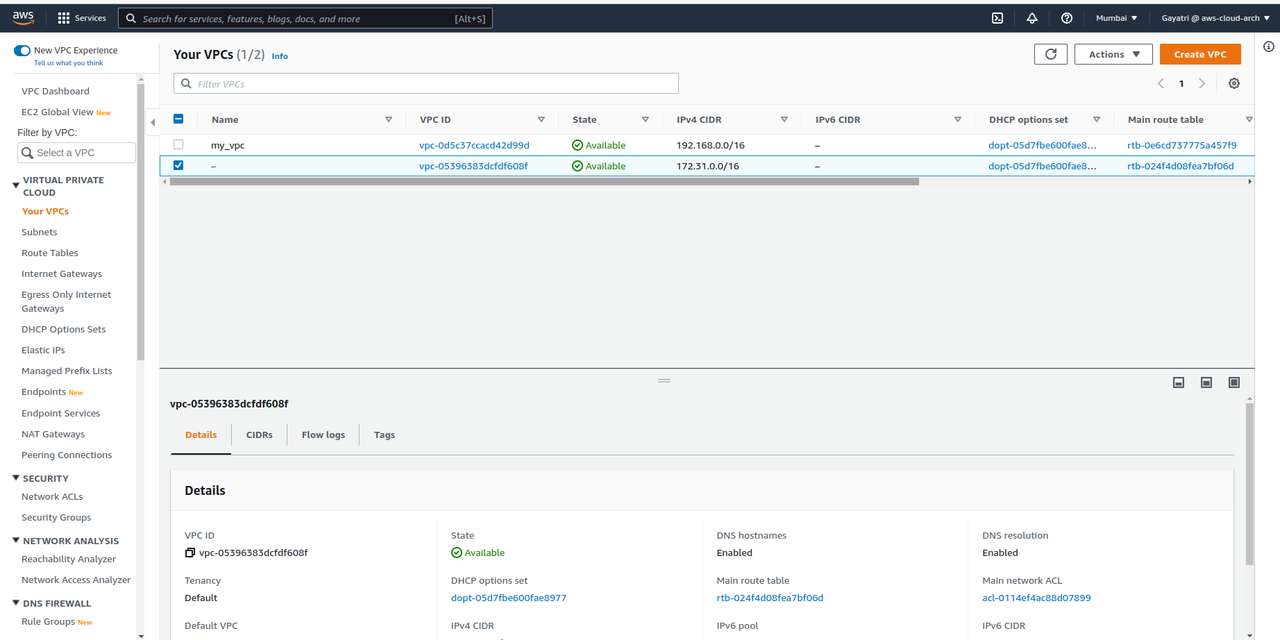Open Security Groups in the sidebar
This screenshot has height=640, width=1280.
56,517
